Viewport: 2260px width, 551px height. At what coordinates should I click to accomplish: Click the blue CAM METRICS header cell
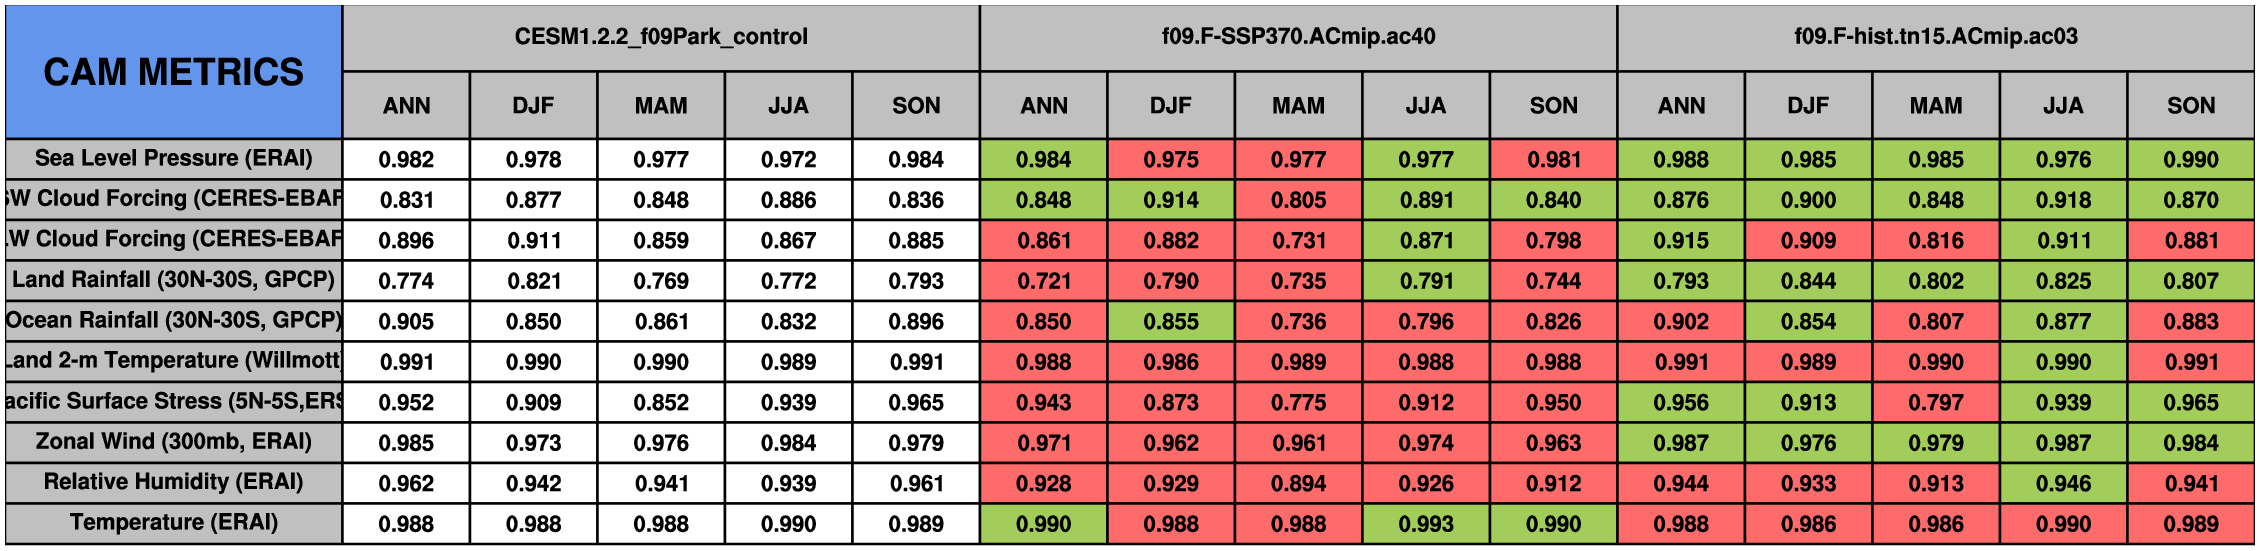pyautogui.click(x=173, y=72)
